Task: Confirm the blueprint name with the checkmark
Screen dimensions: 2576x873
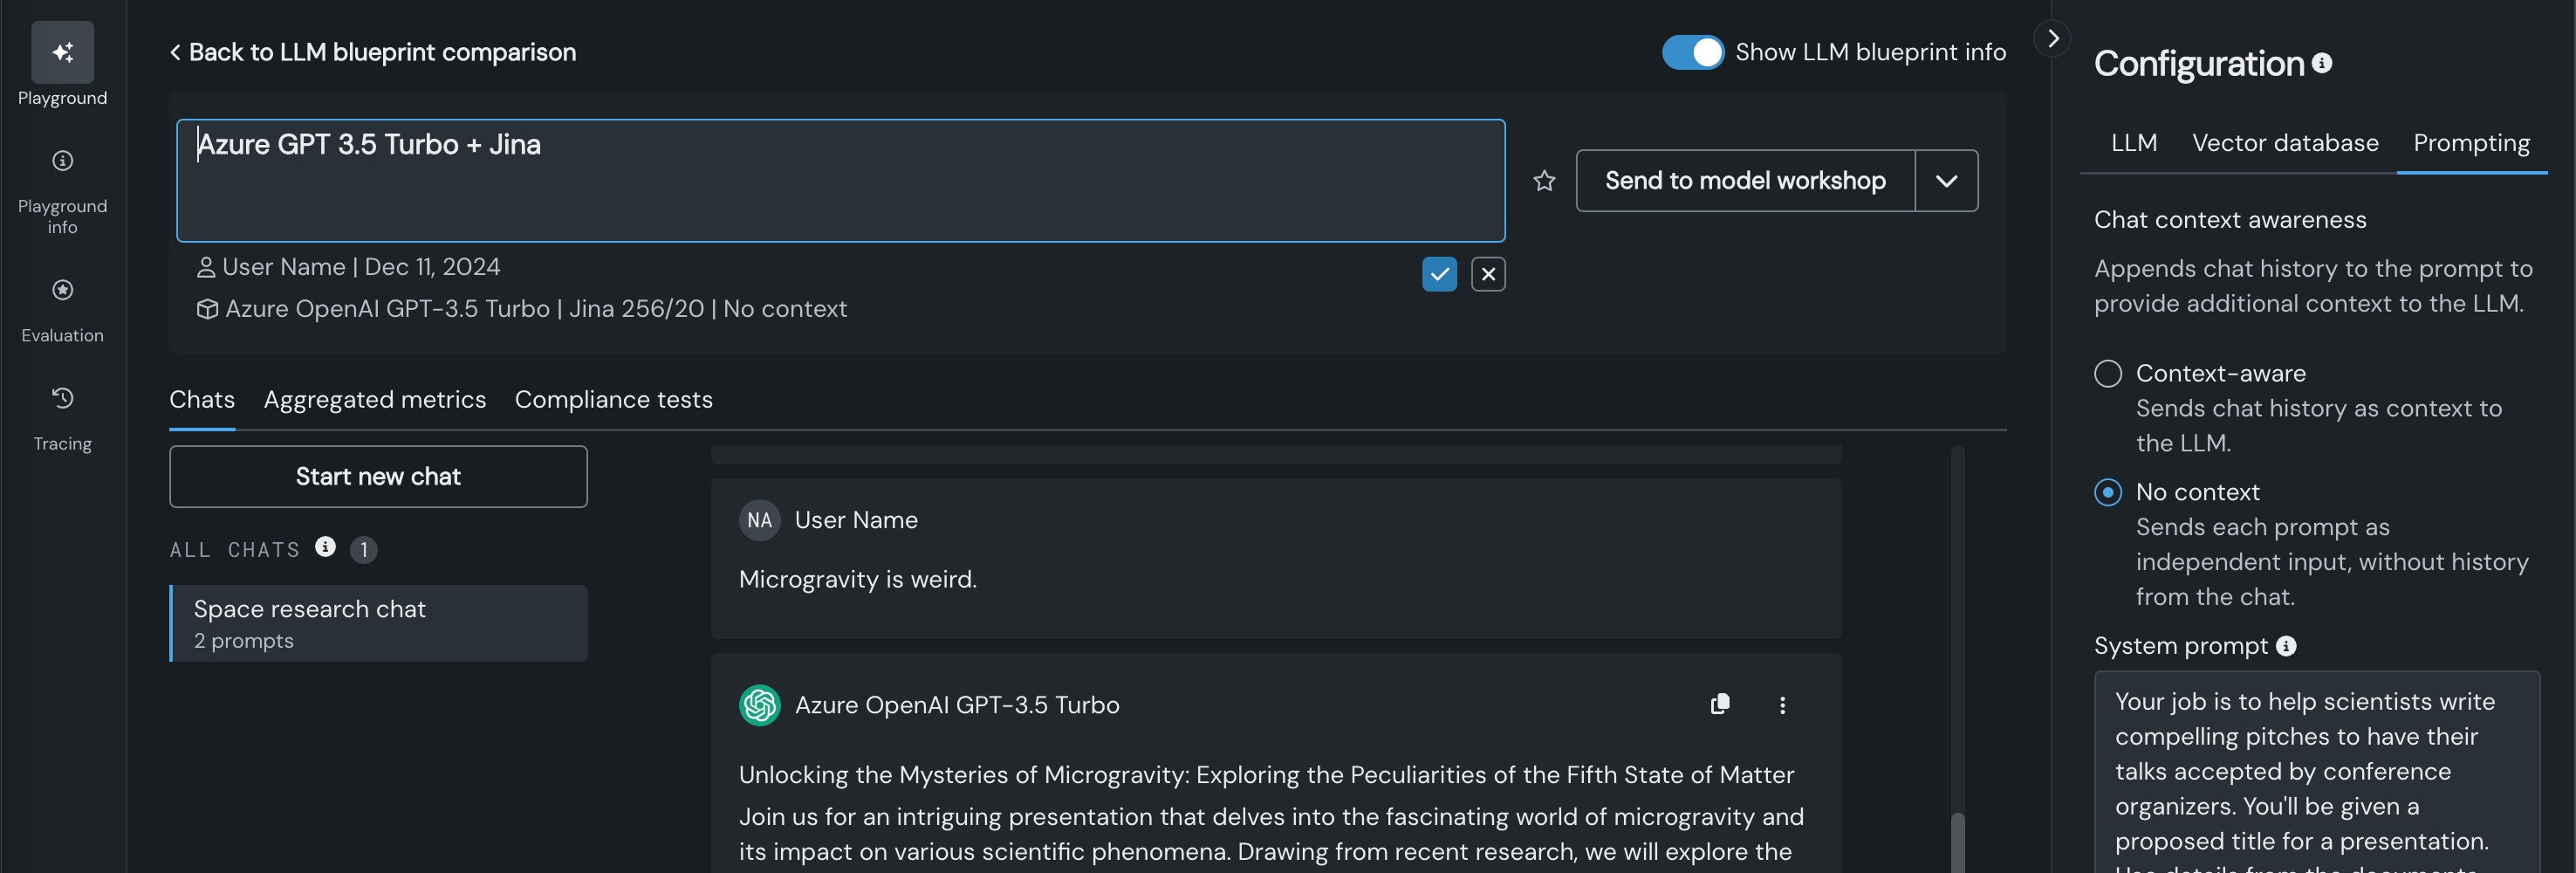Action: [x=1439, y=274]
